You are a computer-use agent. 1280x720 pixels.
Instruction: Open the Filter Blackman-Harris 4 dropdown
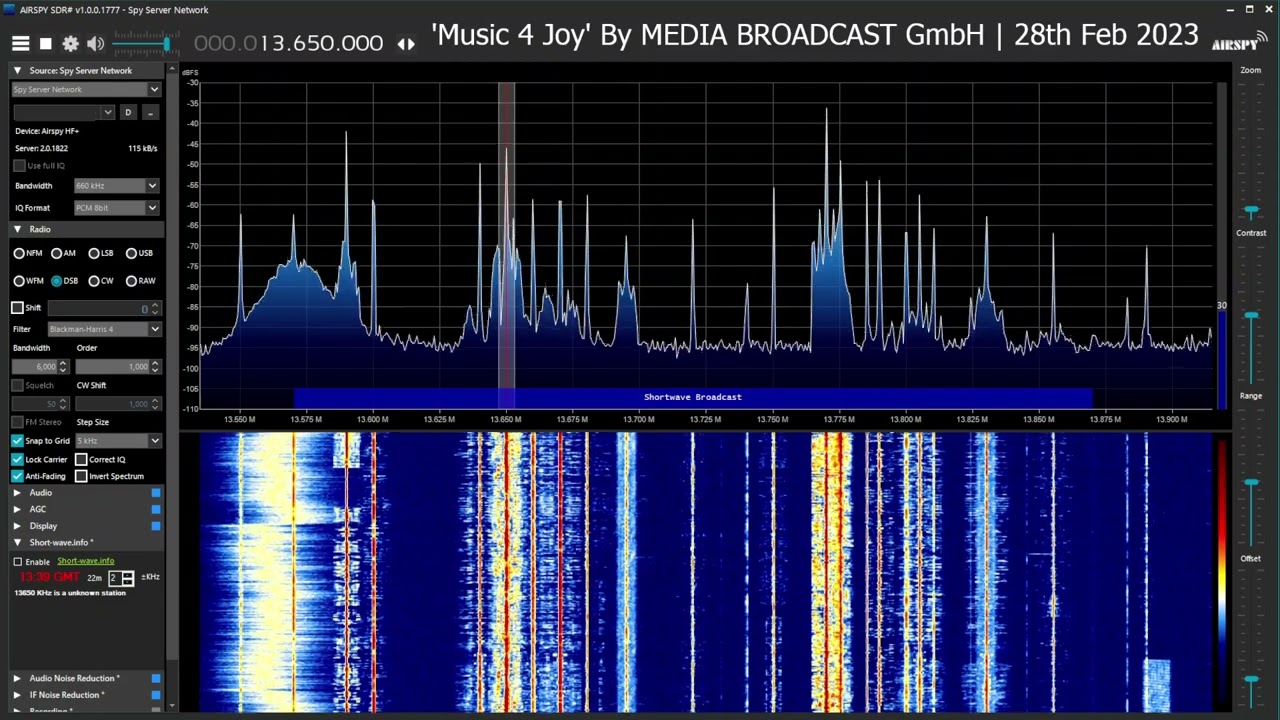pos(104,329)
